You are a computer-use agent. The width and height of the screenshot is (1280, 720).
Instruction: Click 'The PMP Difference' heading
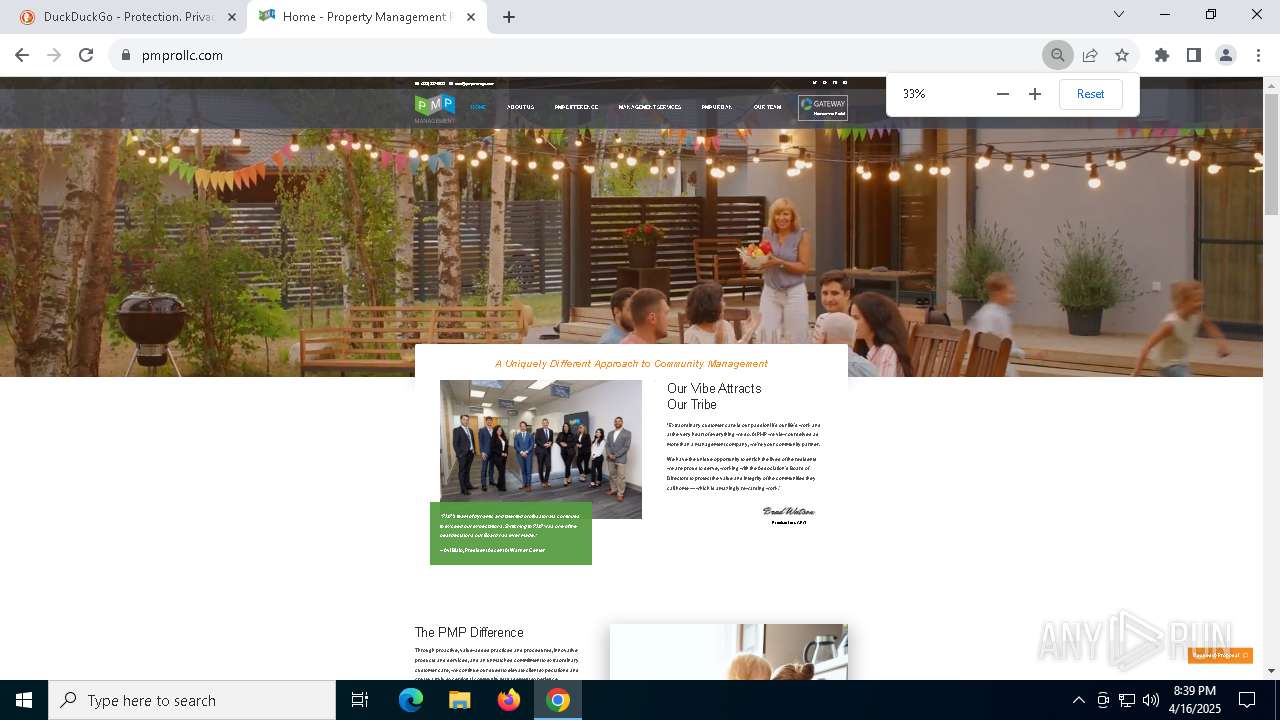(469, 633)
